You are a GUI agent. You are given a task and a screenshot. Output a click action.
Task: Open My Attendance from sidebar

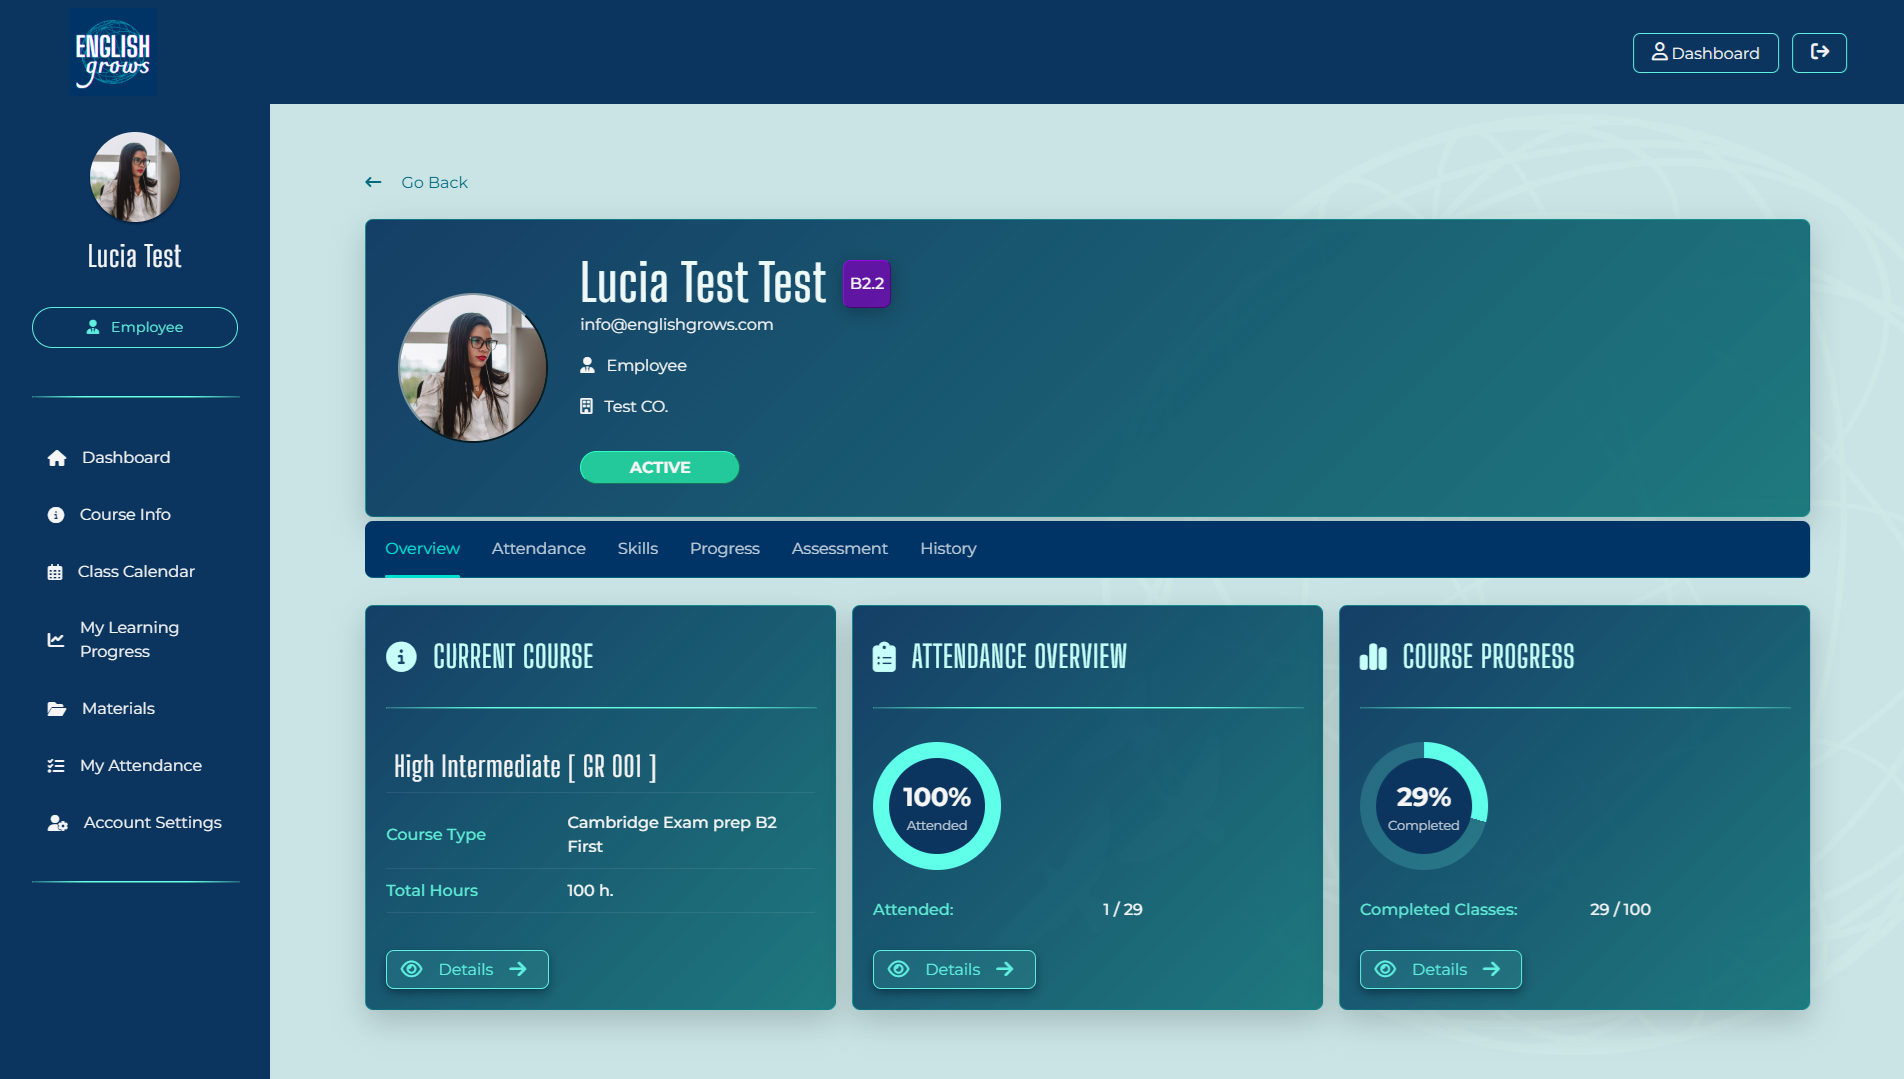click(141, 766)
